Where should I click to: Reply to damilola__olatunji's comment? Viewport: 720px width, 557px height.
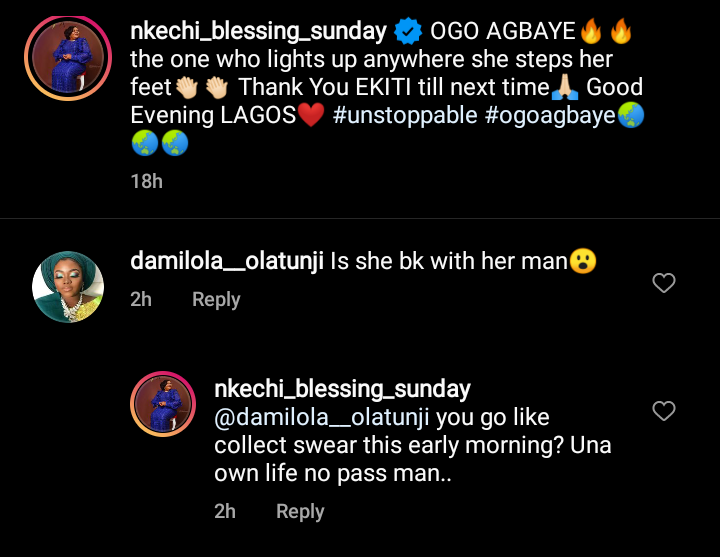click(x=216, y=299)
